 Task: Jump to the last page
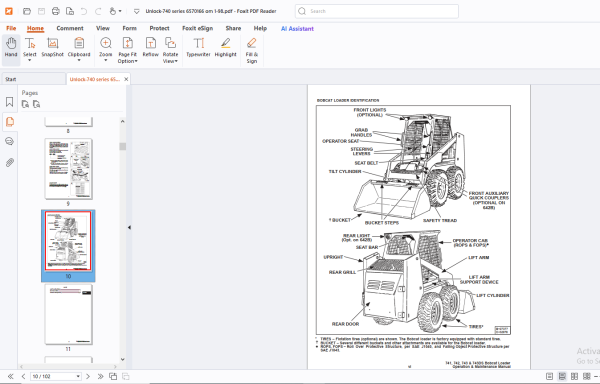click(100, 376)
